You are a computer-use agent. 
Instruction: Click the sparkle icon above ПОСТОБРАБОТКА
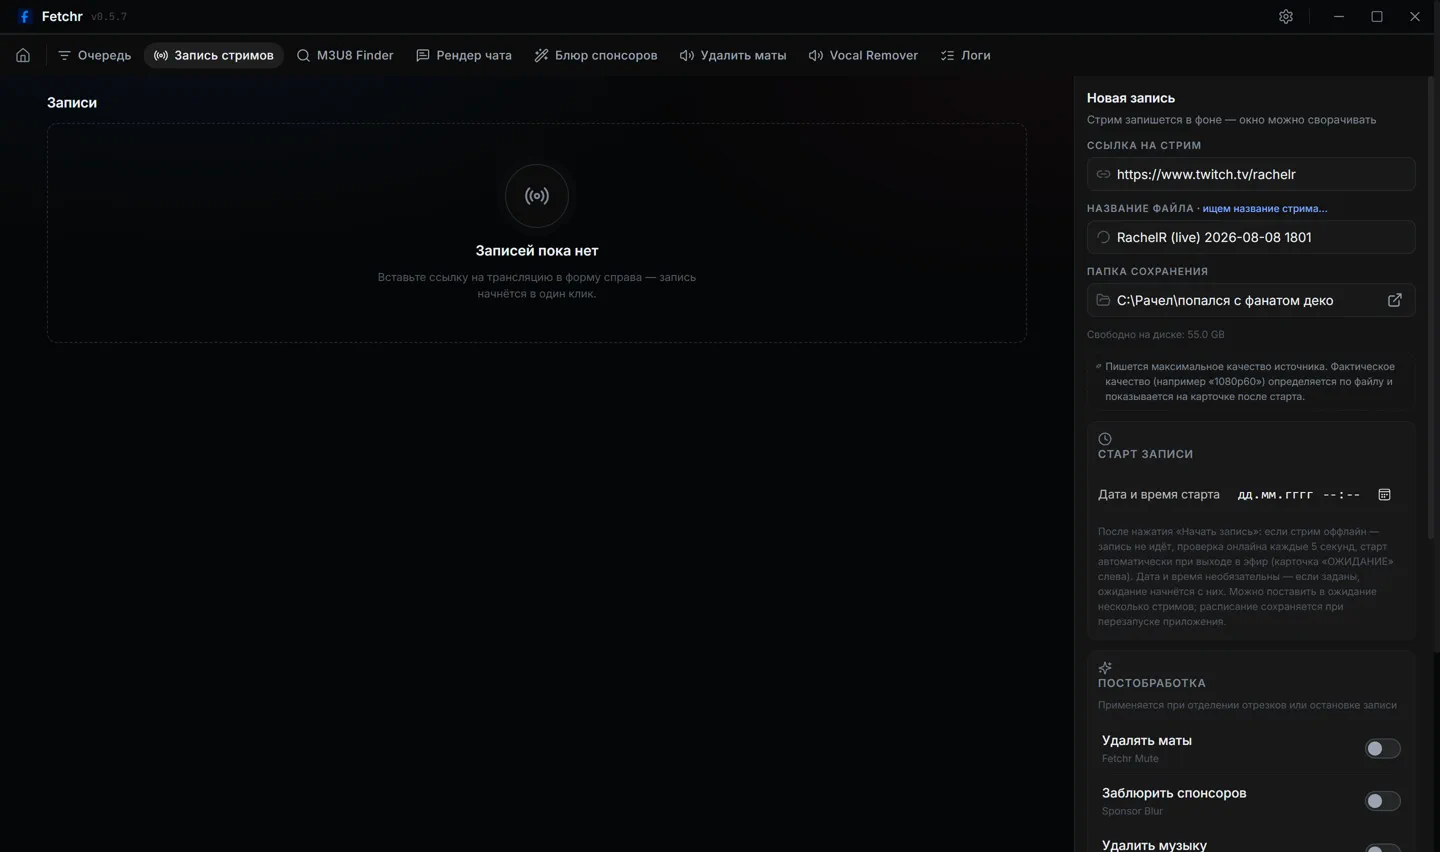click(1105, 668)
